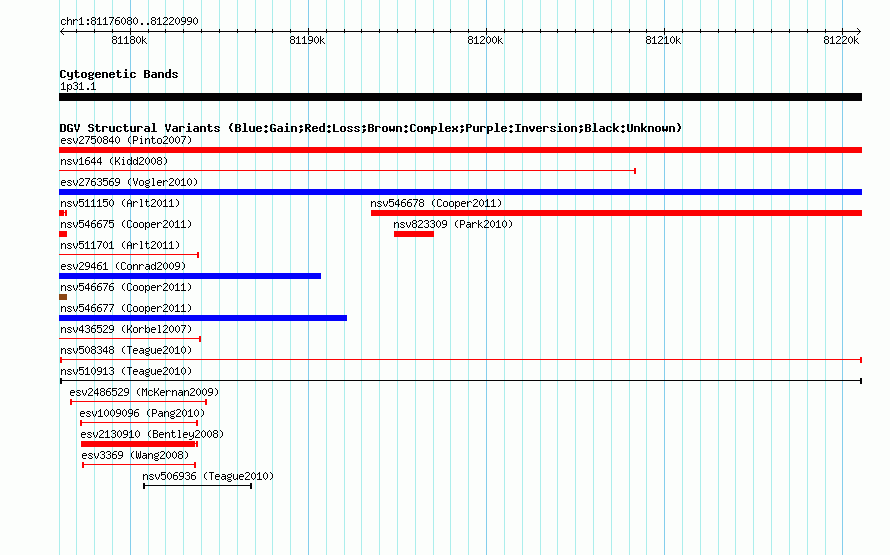The width and height of the screenshot is (890, 555).
Task: Click the Cytogenetic Bands track title
Action: 119,74
